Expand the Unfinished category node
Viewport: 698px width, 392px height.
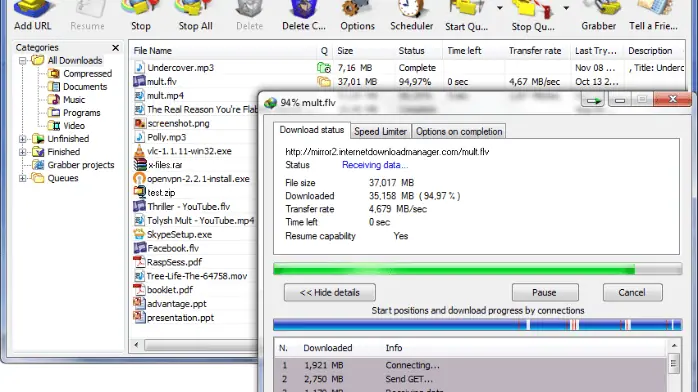[x=22, y=139]
